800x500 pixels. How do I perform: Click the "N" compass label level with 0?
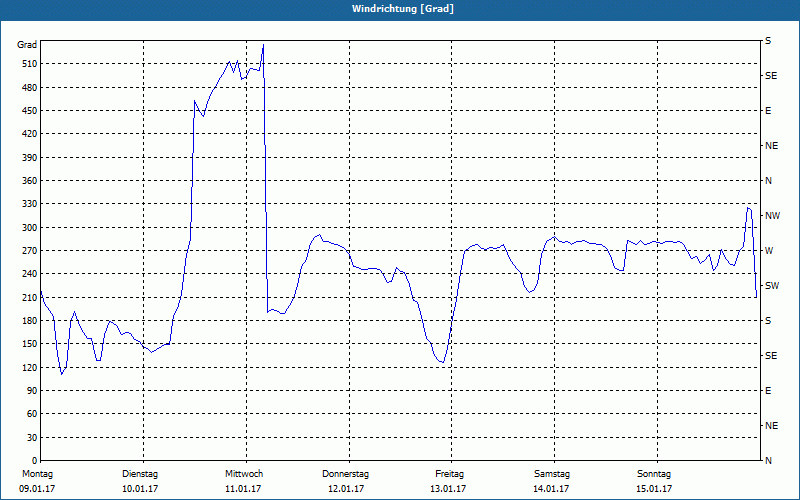tap(769, 461)
